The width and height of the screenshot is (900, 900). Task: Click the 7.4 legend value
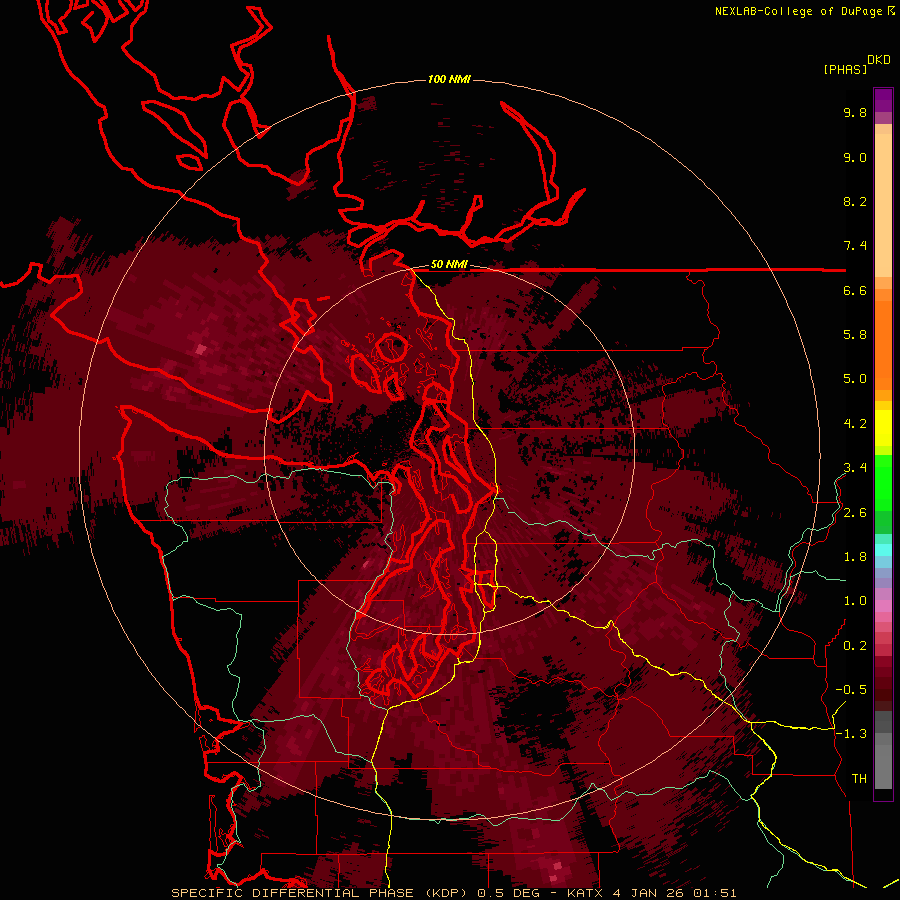(855, 246)
